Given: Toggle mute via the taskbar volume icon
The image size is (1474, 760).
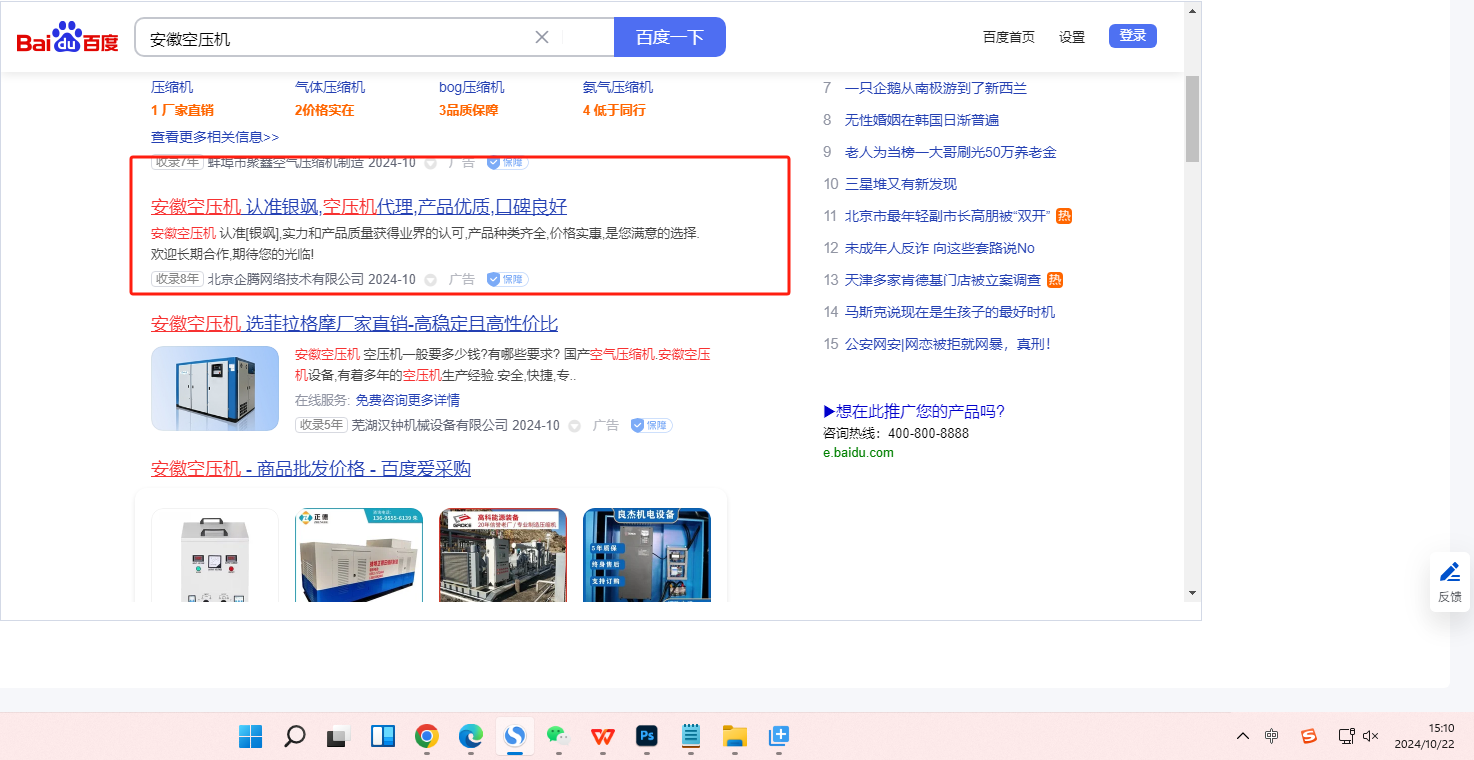Looking at the screenshot, I should point(1371,736).
